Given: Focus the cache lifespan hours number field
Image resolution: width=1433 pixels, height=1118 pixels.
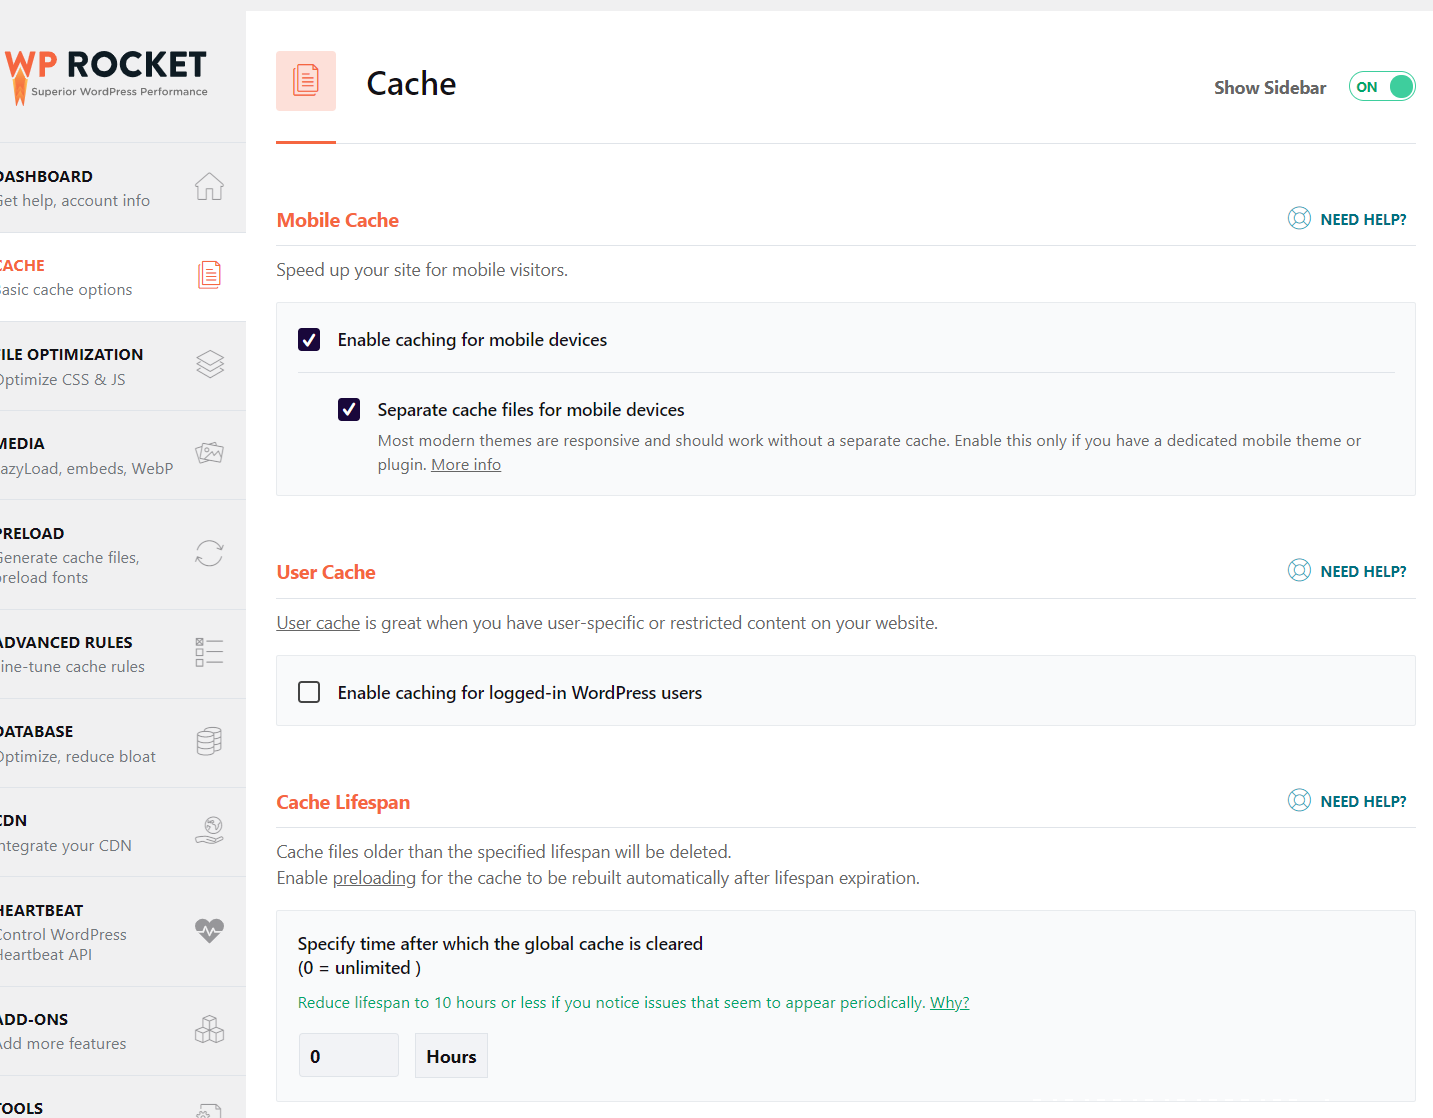Looking at the screenshot, I should coord(349,1056).
